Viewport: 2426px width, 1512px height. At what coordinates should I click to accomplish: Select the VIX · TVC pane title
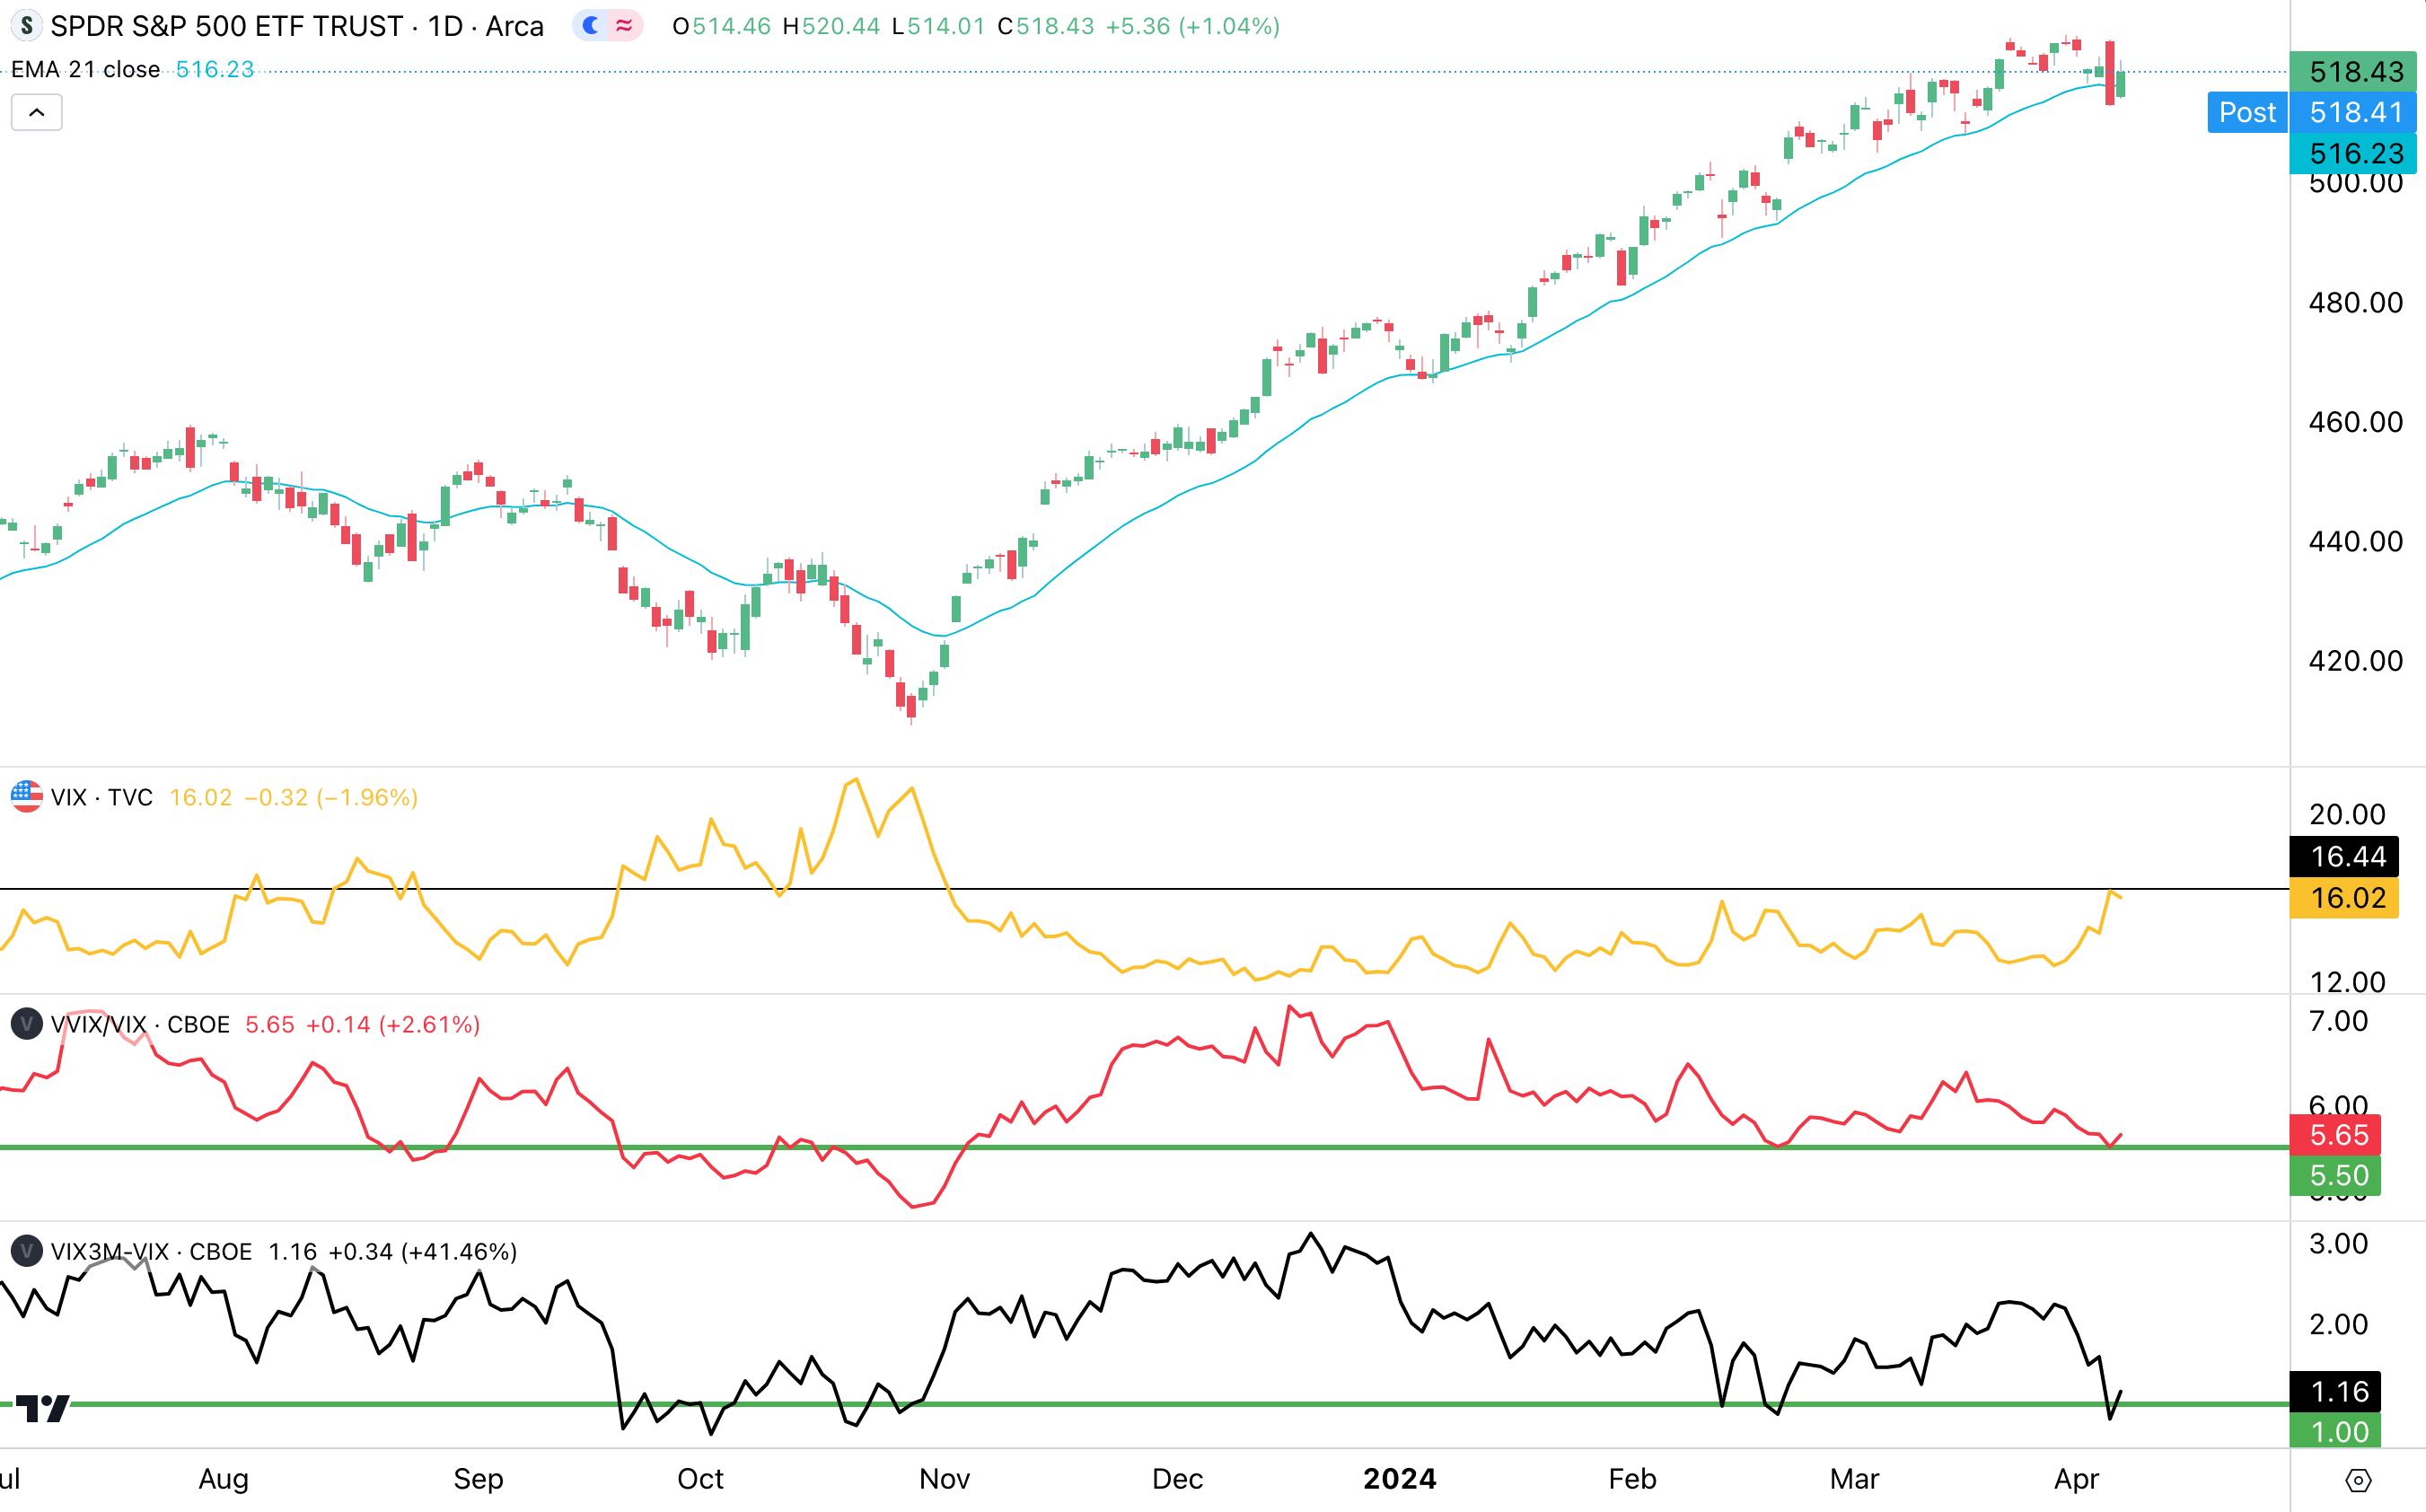pyautogui.click(x=102, y=797)
